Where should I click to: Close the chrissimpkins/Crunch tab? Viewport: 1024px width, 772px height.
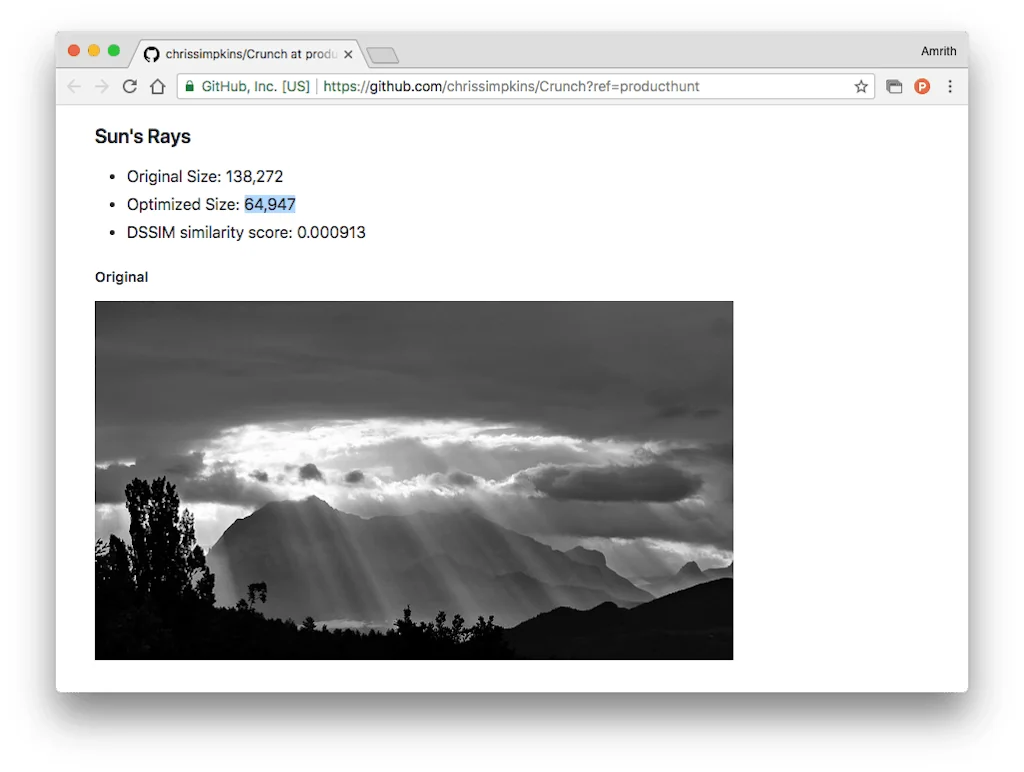[349, 54]
